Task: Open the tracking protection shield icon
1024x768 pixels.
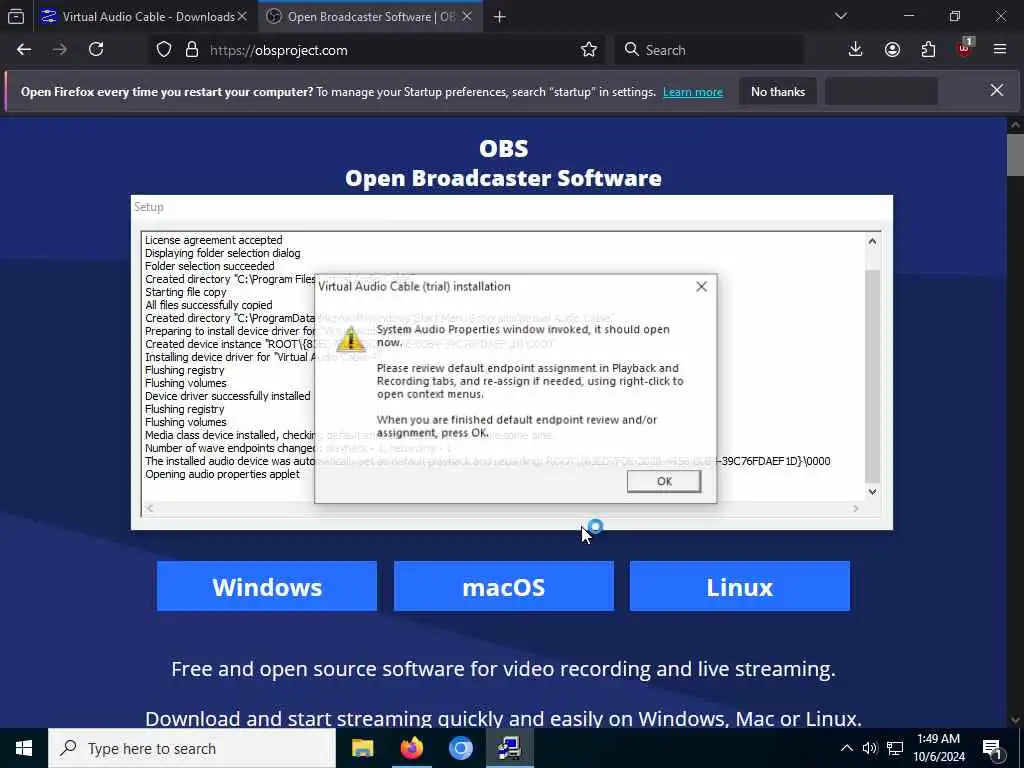Action: [x=164, y=50]
